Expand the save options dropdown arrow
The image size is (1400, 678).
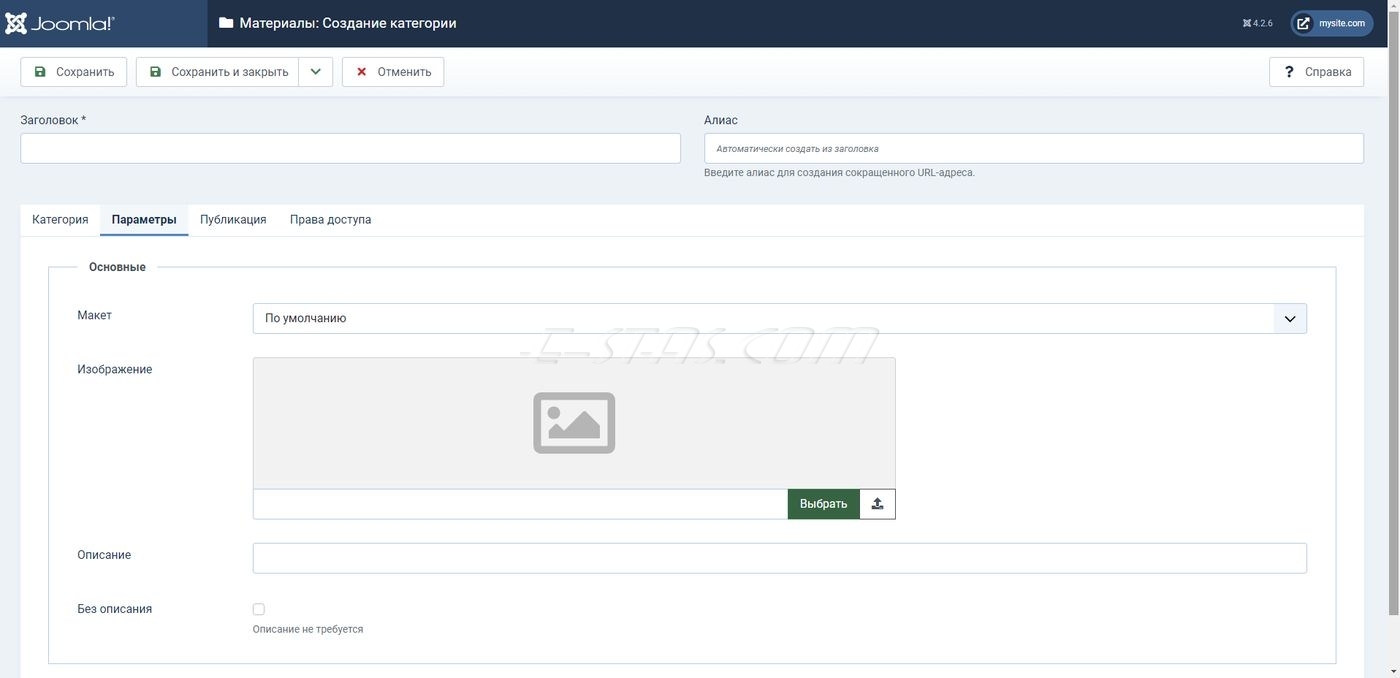pyautogui.click(x=316, y=72)
